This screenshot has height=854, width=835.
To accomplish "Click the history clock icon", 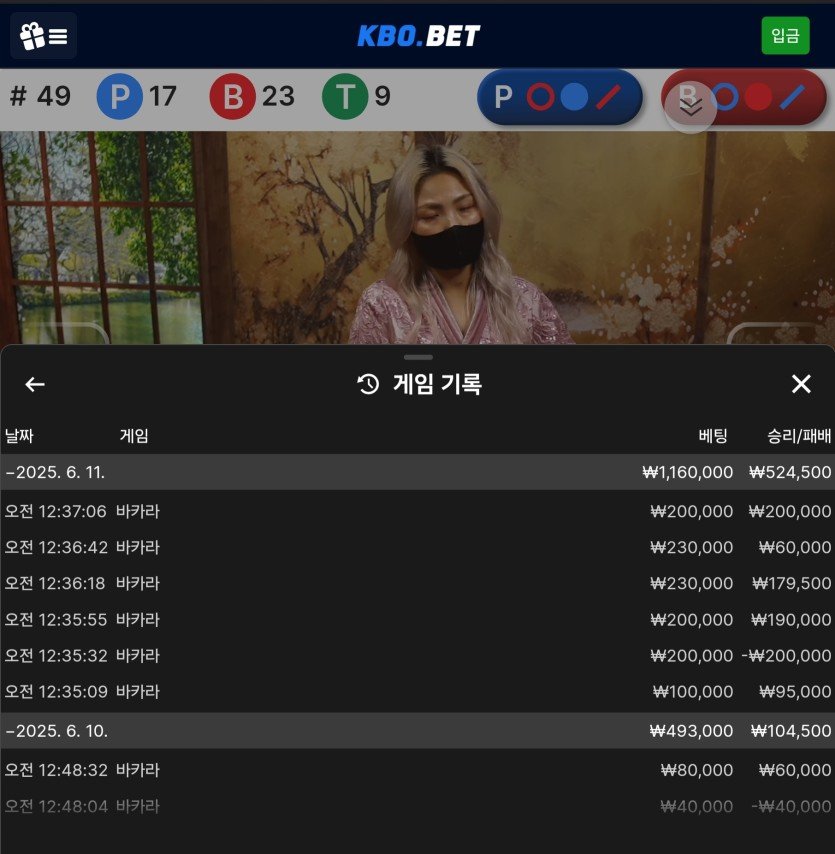I will [x=368, y=384].
